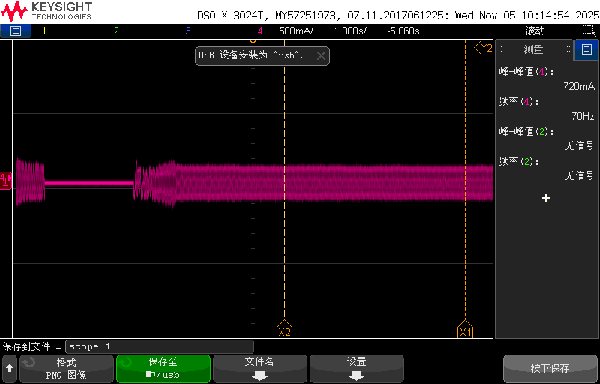Click the save-to-file name field
This screenshot has width=600, height=384.
160,347
